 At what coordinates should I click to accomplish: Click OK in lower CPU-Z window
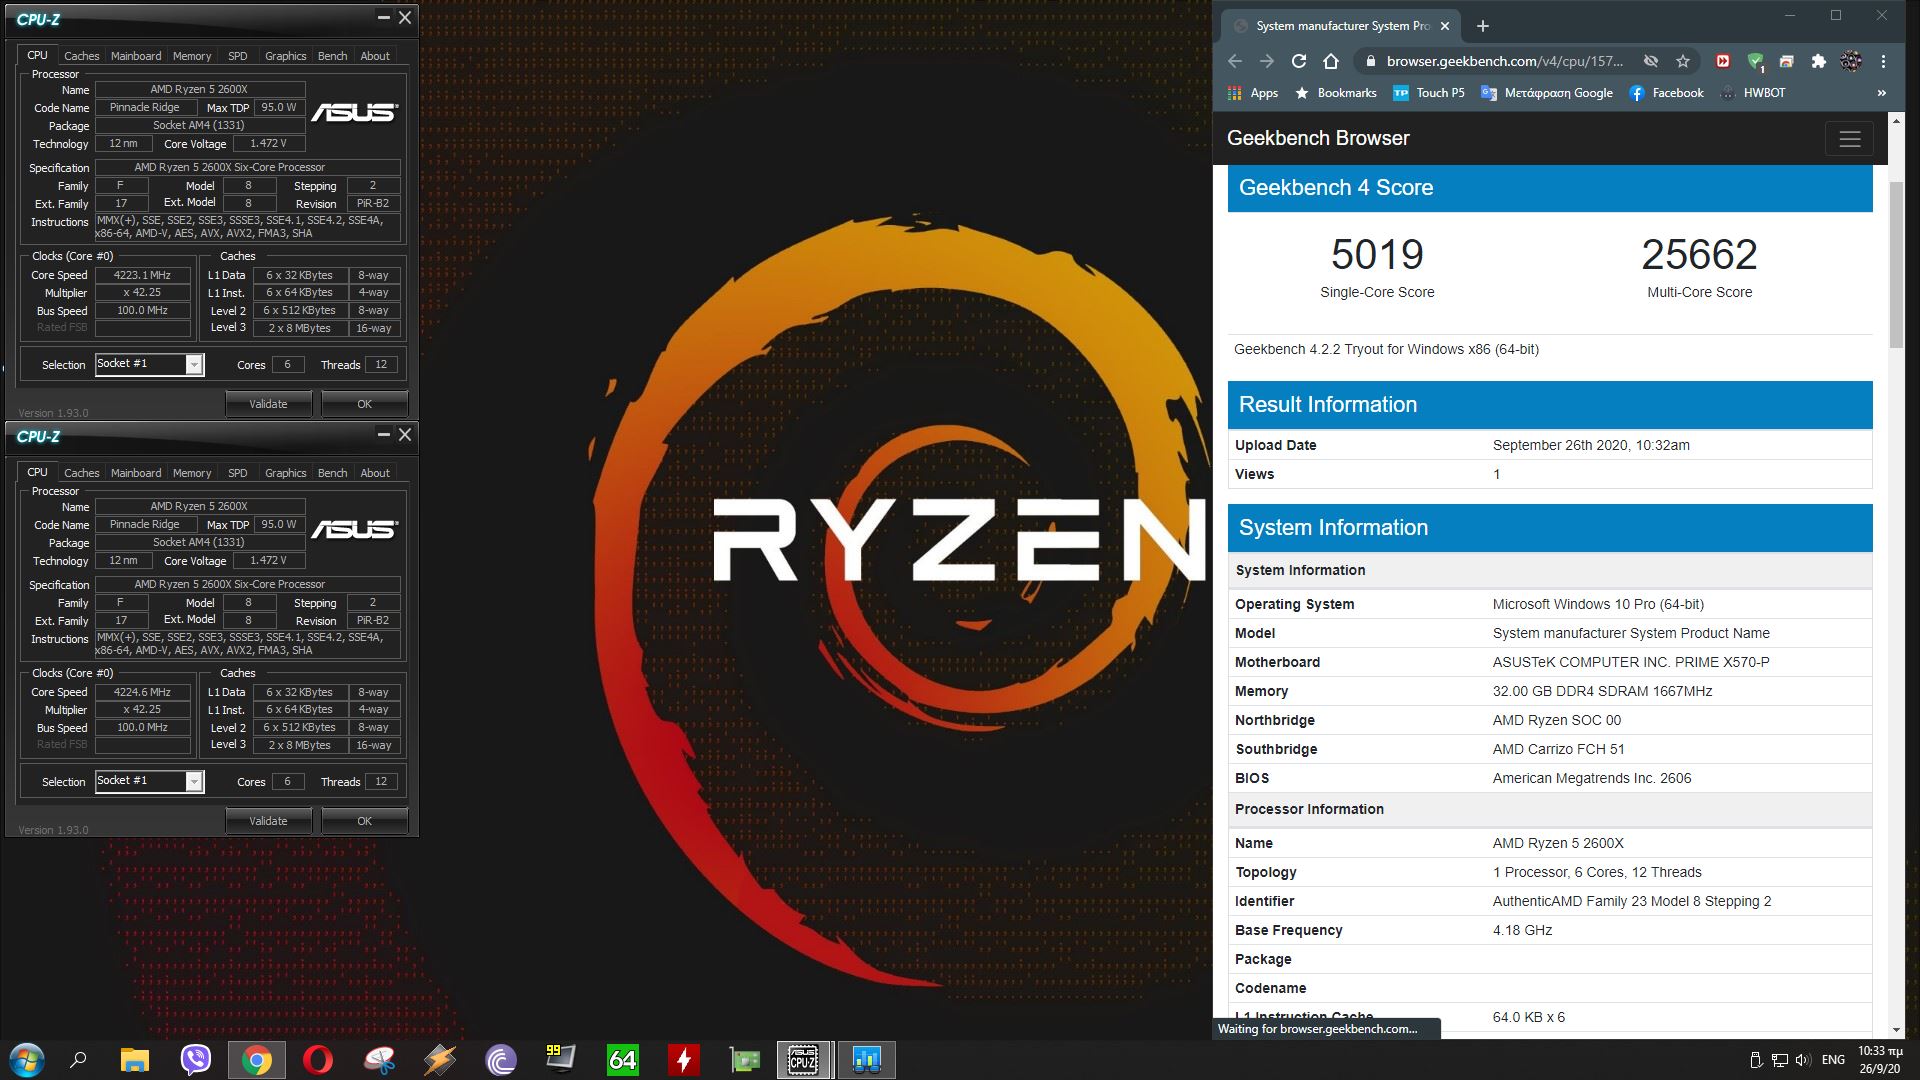coord(364,821)
